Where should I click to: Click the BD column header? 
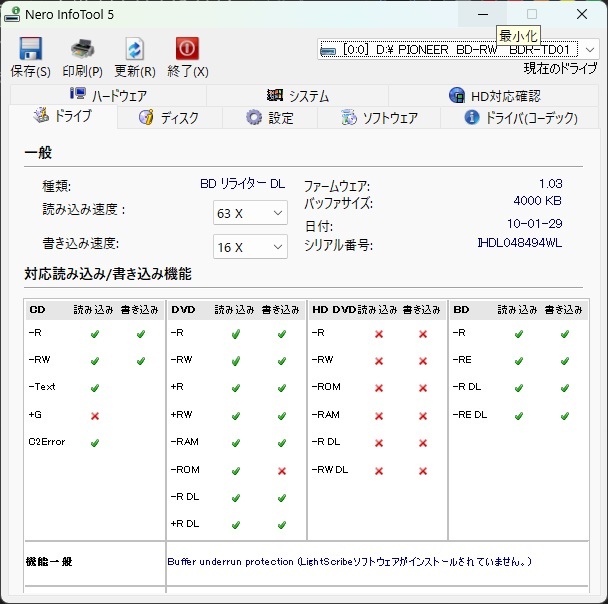coord(461,309)
